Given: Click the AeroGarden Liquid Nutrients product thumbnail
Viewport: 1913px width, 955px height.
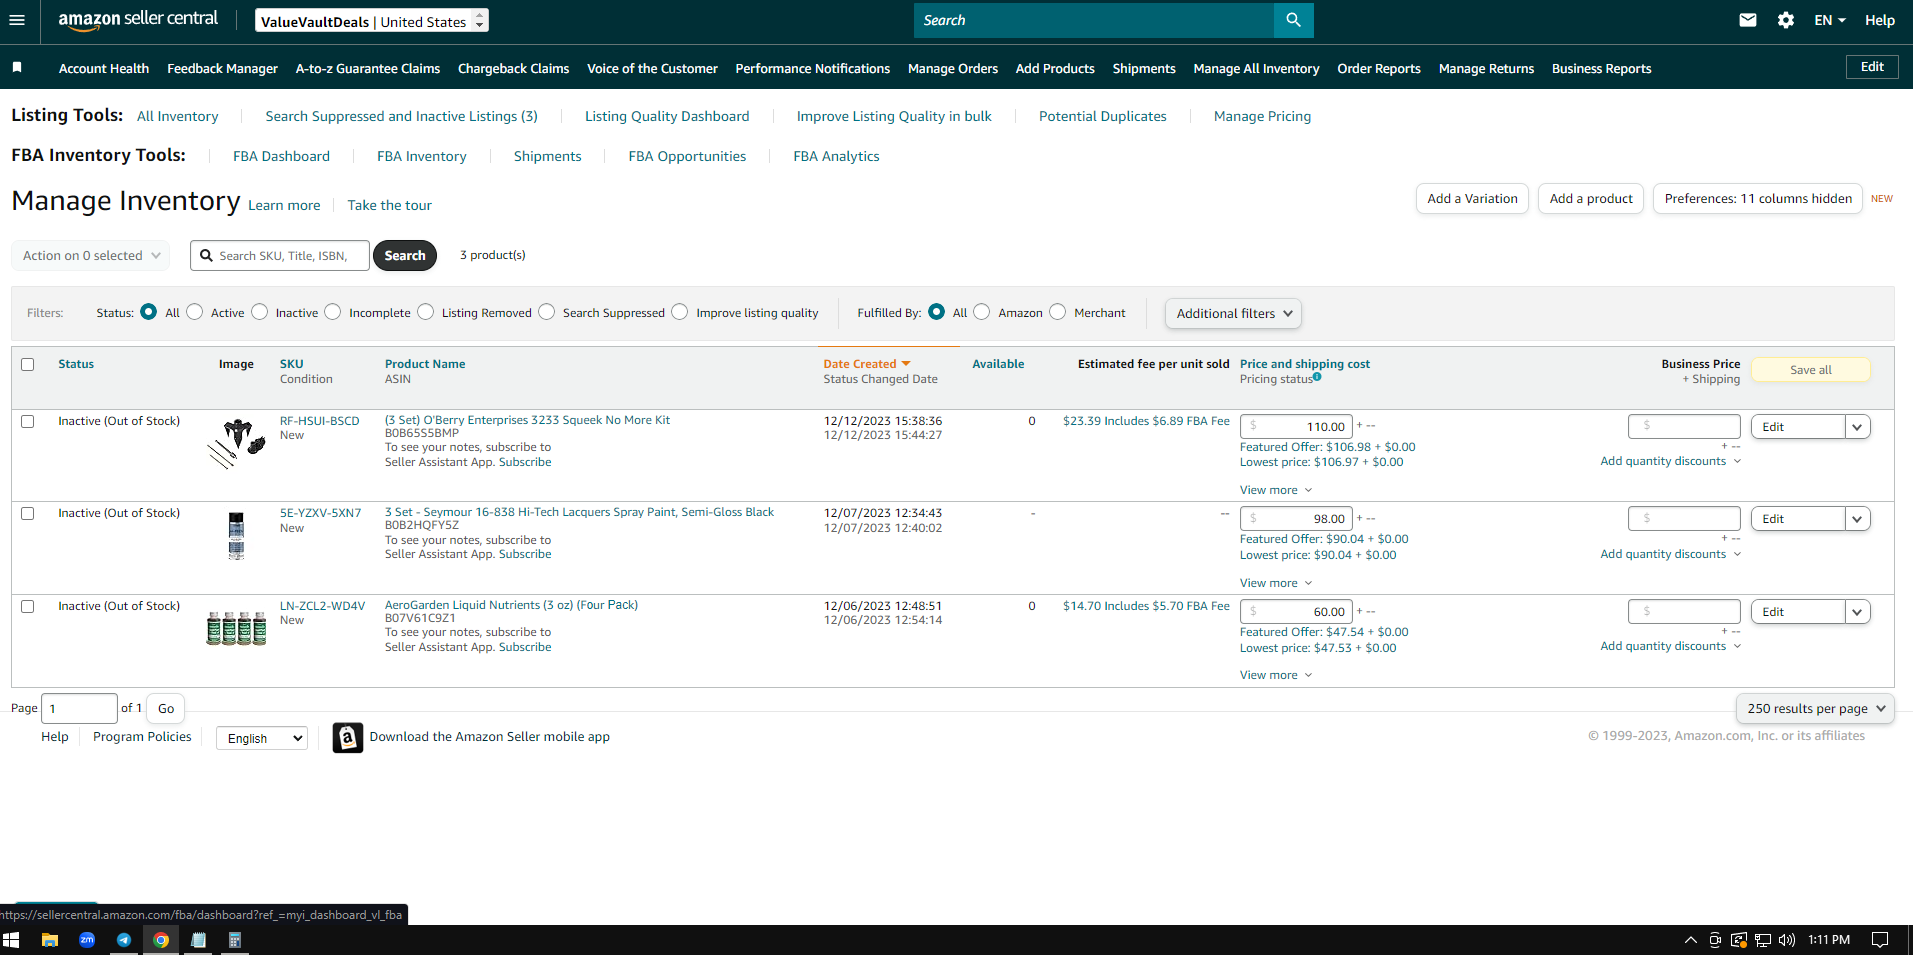Looking at the screenshot, I should 236,628.
